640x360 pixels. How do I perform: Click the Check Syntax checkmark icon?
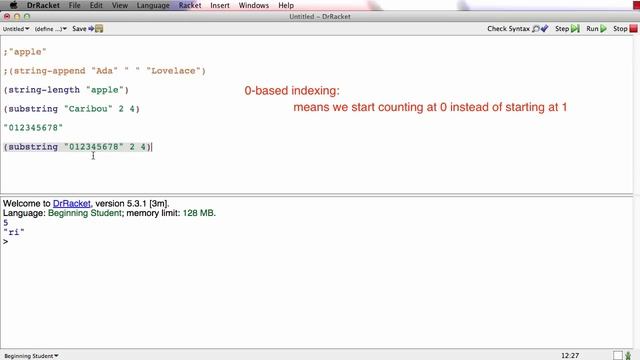pyautogui.click(x=544, y=29)
